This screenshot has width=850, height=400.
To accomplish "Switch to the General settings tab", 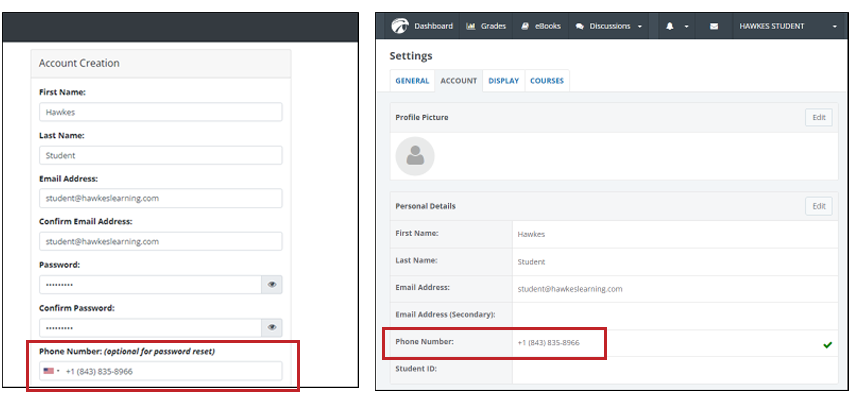I will (412, 81).
